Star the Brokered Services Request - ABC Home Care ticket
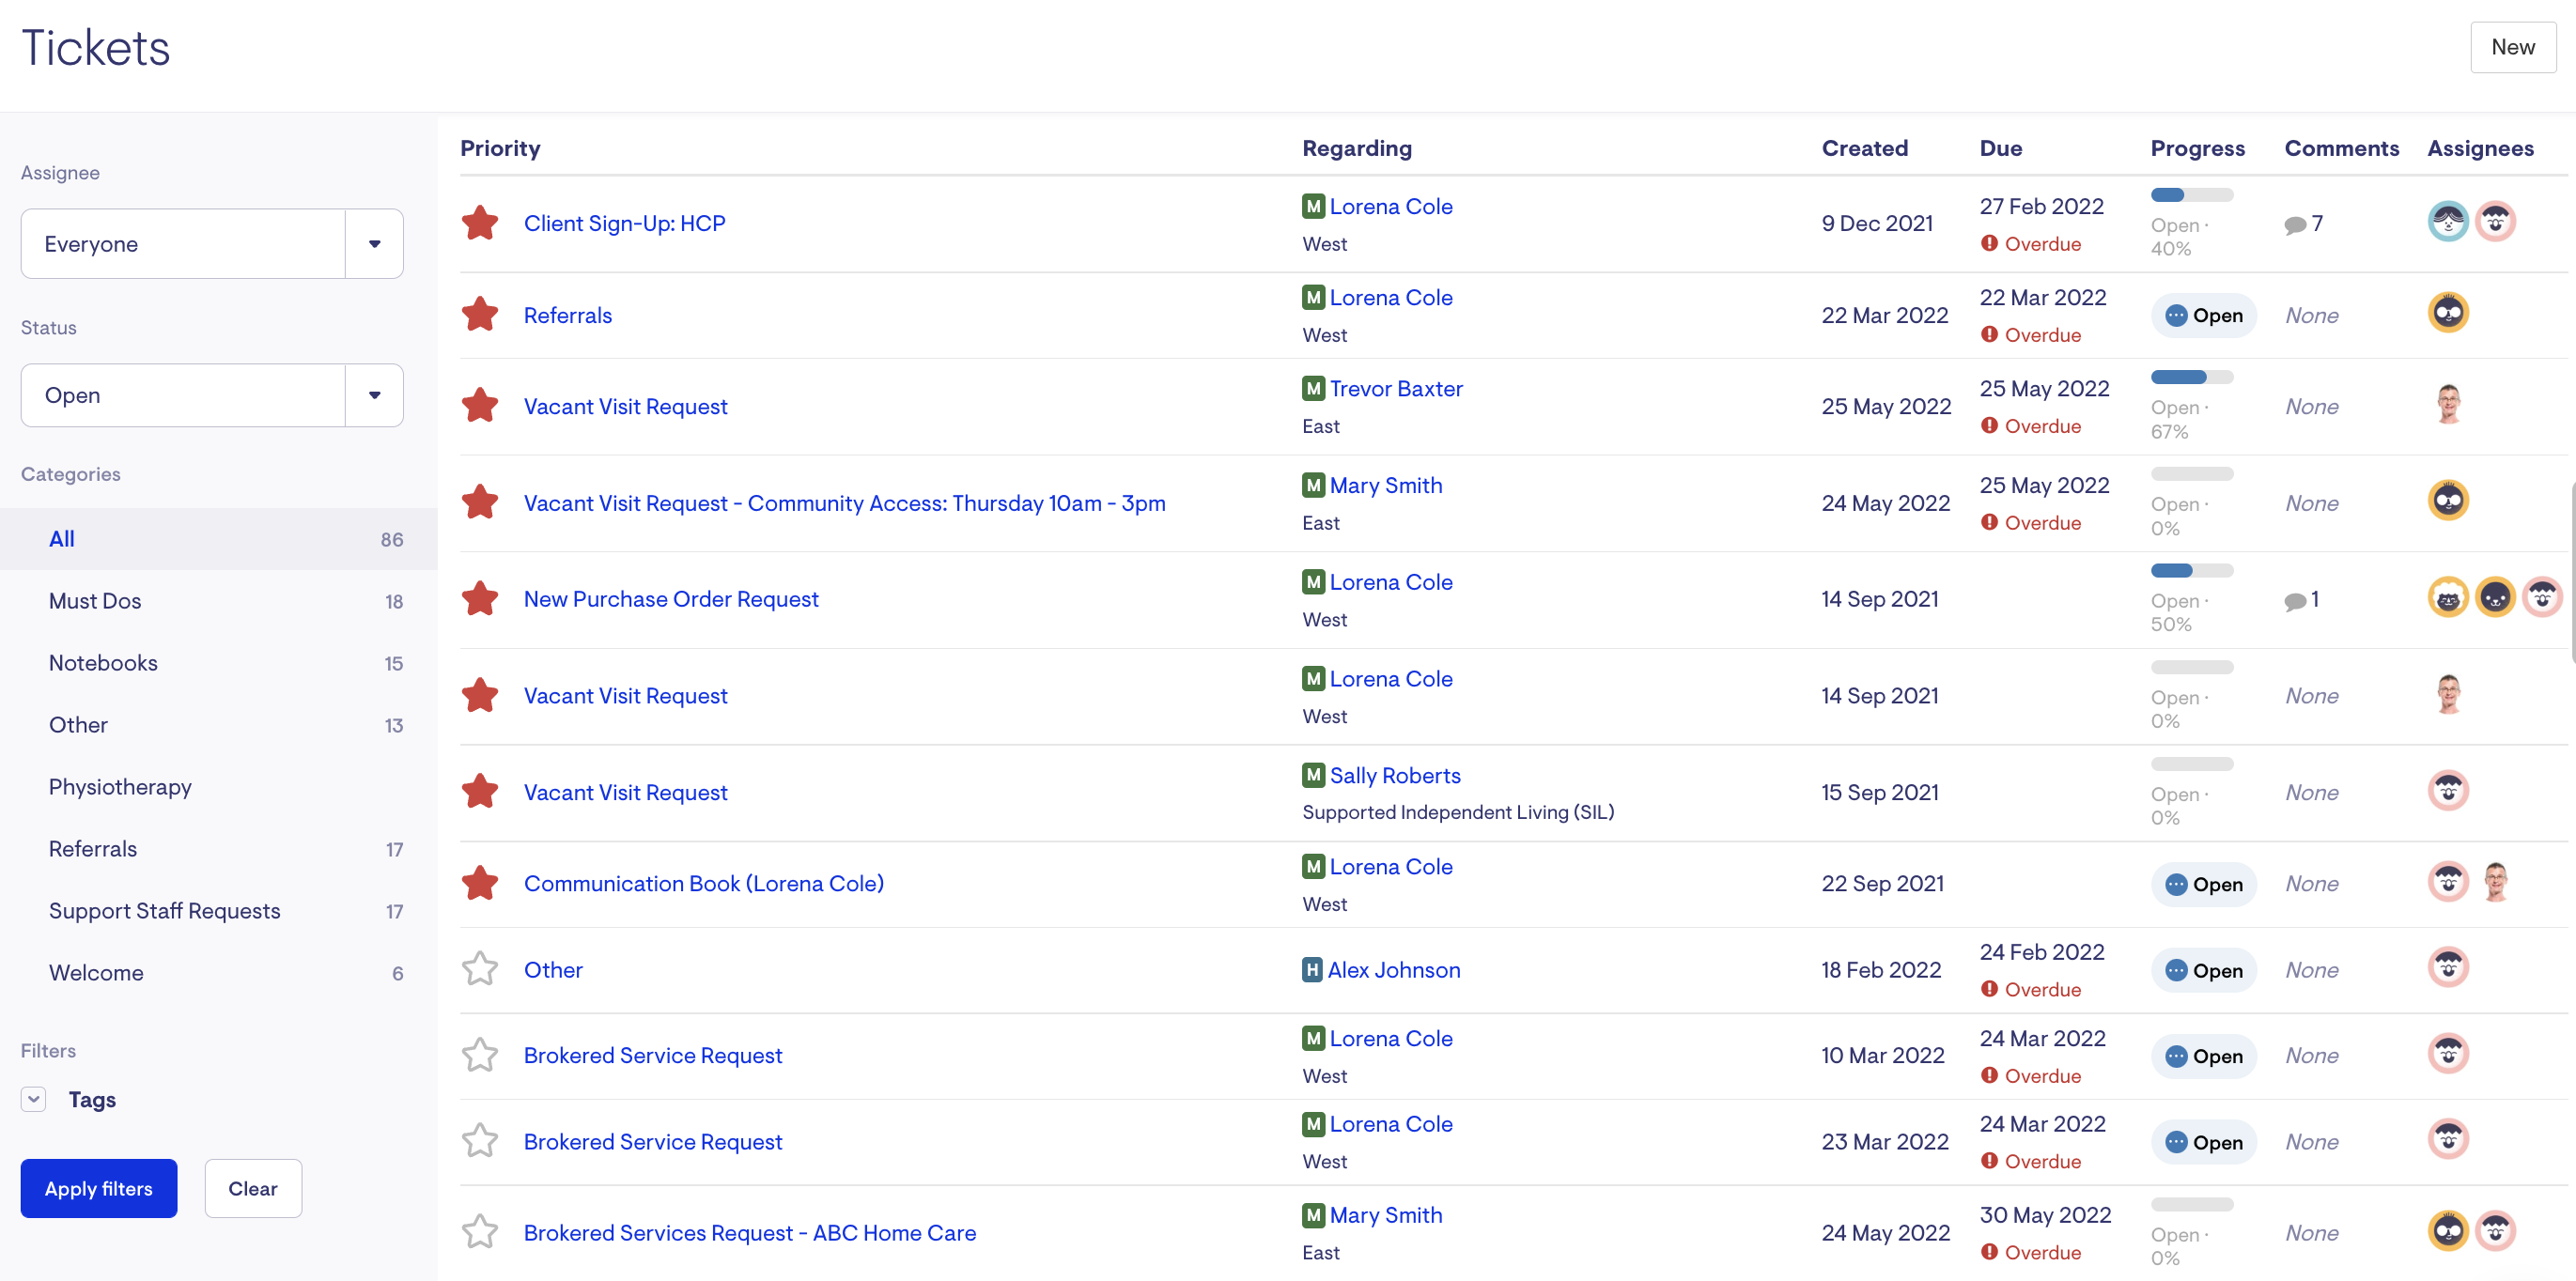The image size is (2576, 1281). click(x=480, y=1232)
